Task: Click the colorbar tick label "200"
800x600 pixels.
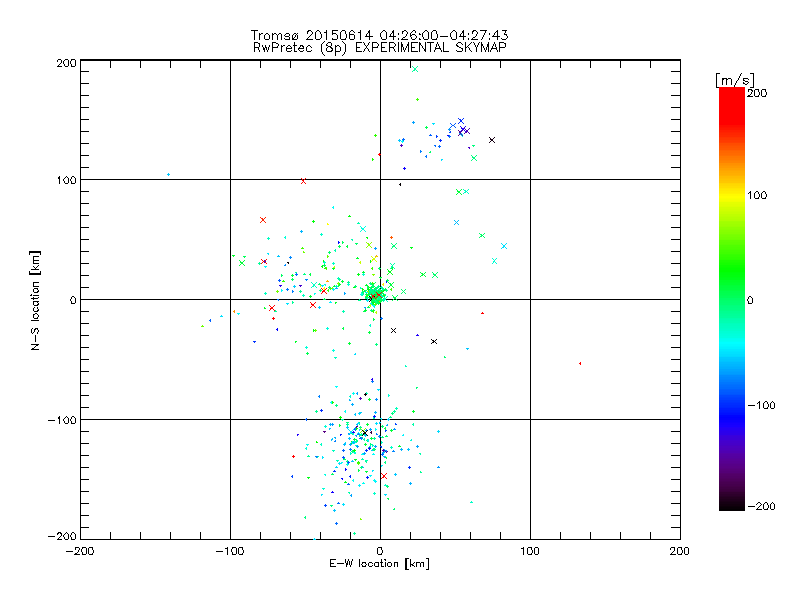Action: coord(757,93)
